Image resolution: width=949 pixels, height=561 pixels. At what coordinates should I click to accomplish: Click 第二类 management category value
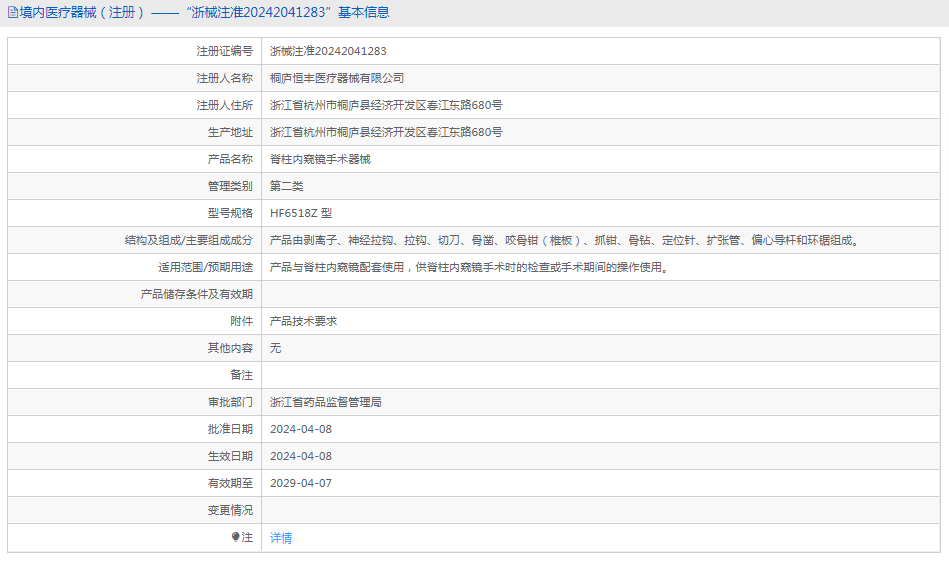click(286, 186)
